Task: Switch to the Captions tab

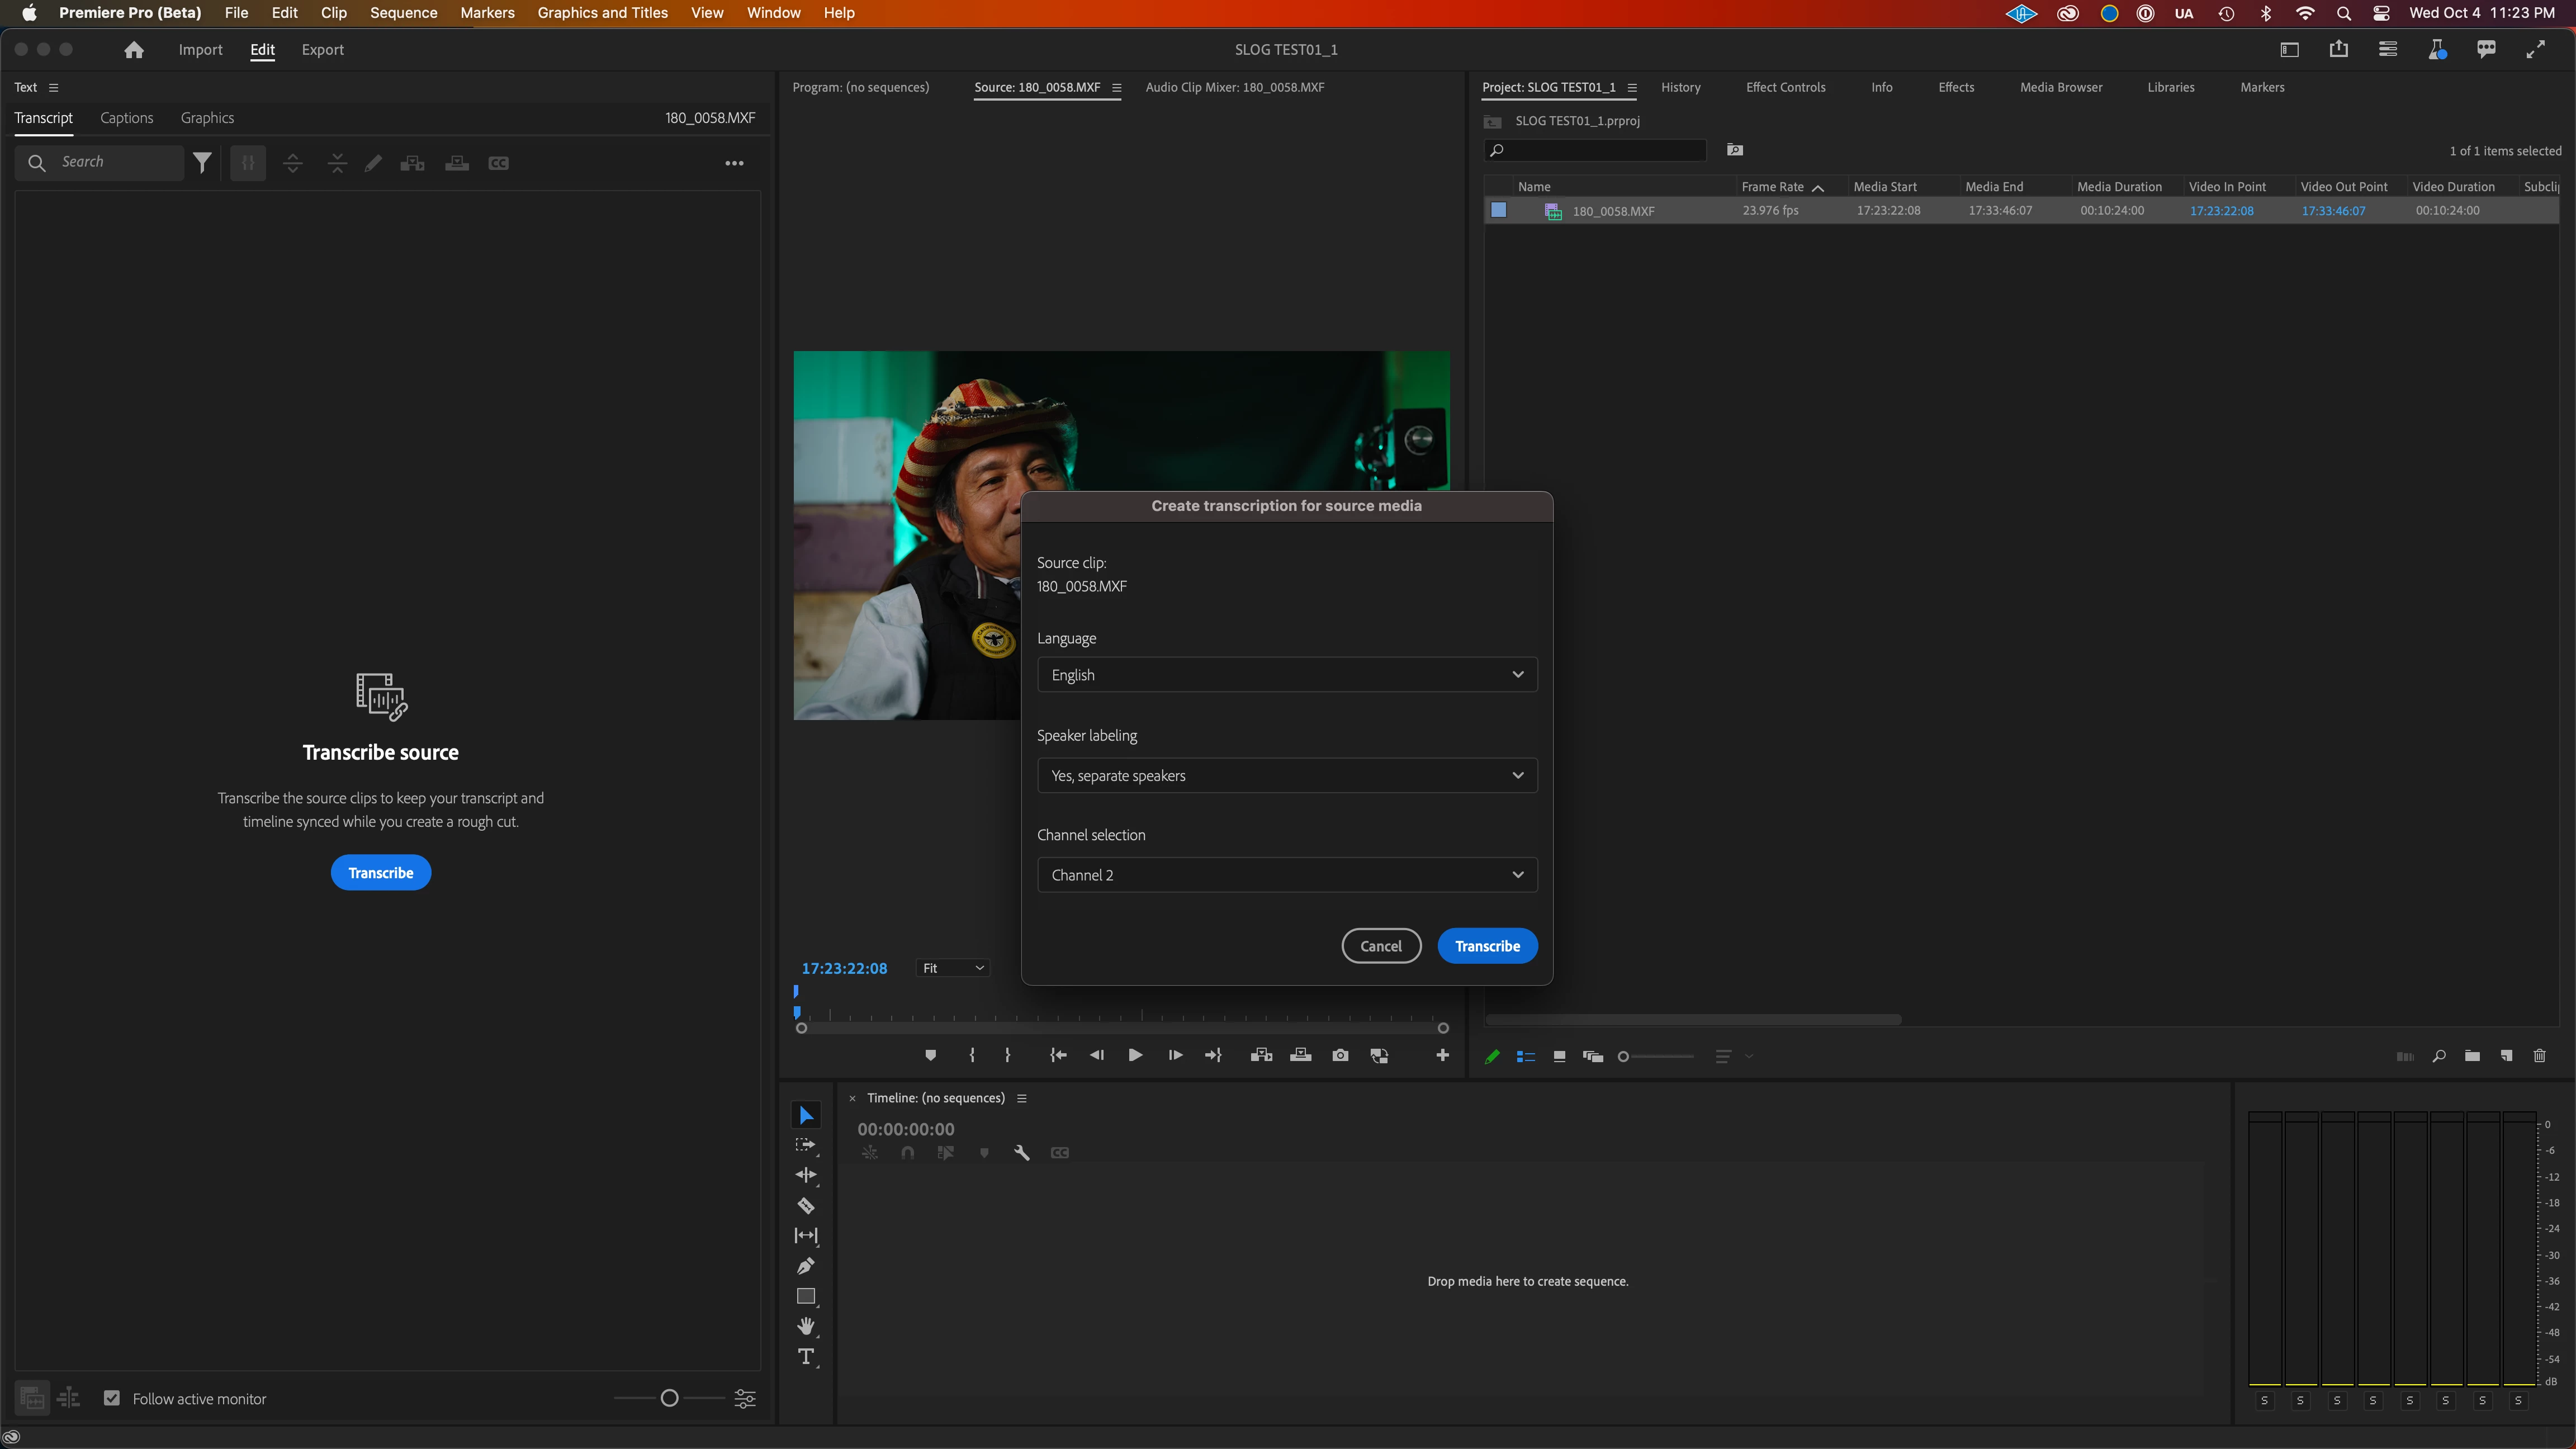Action: click(x=127, y=118)
